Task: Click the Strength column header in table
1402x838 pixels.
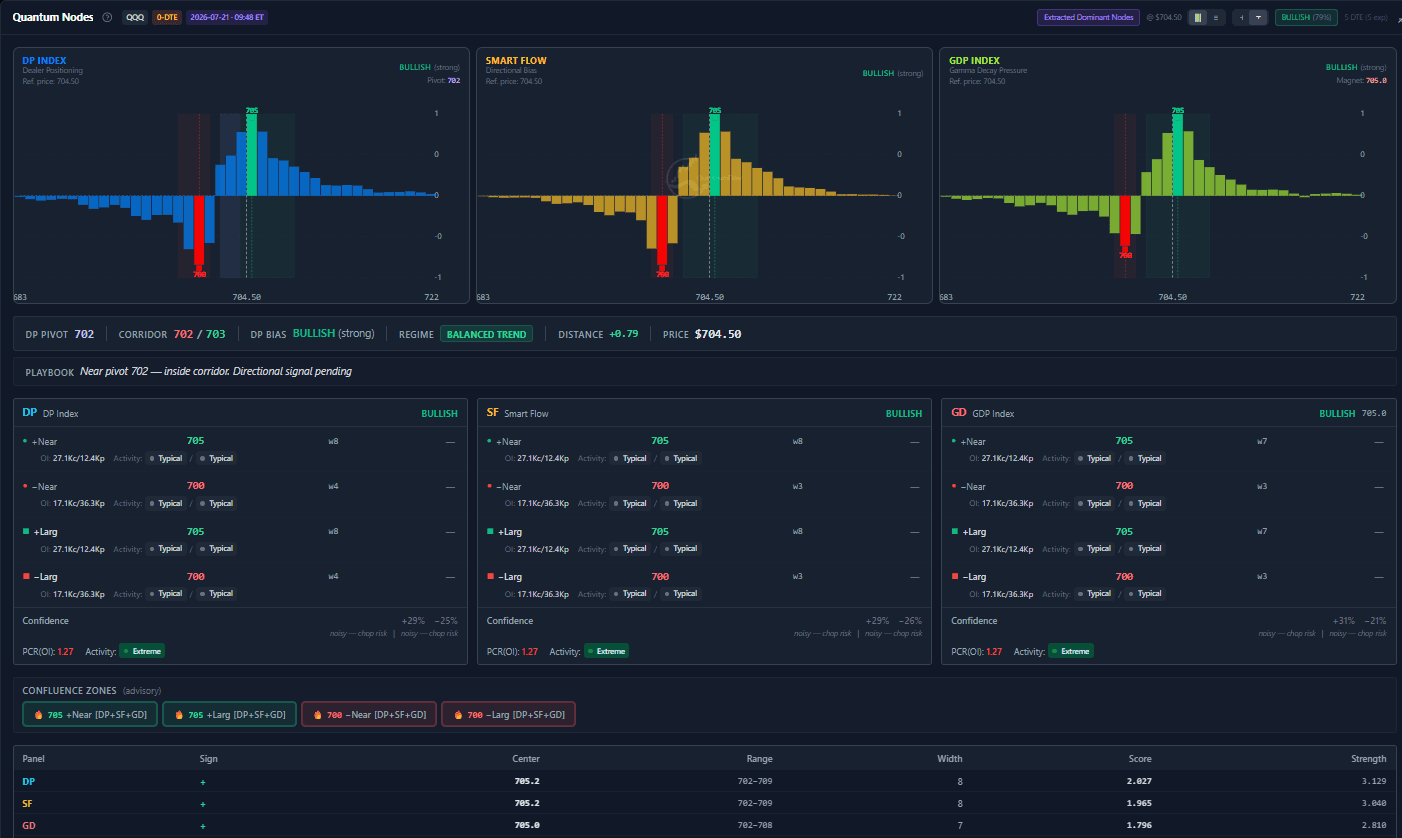Action: tap(1368, 759)
